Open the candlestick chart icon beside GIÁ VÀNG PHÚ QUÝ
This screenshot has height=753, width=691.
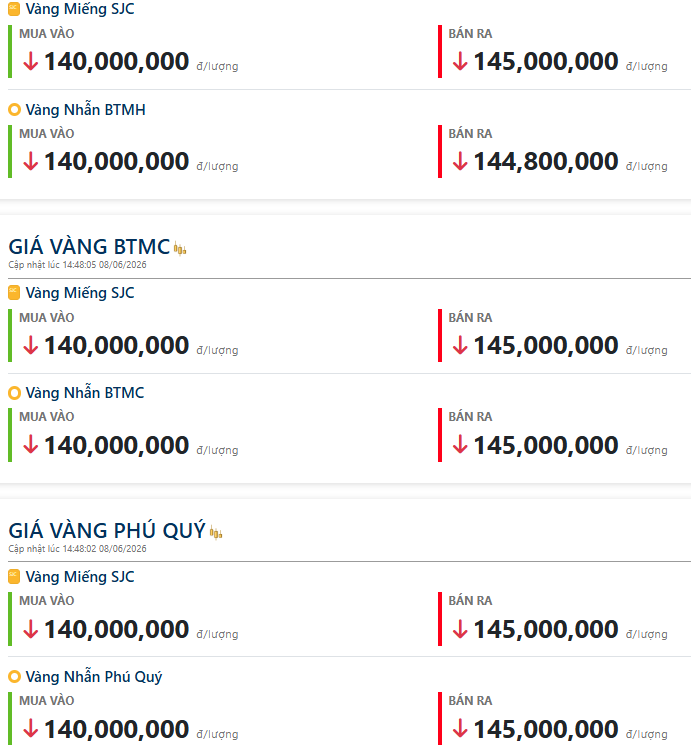216,533
